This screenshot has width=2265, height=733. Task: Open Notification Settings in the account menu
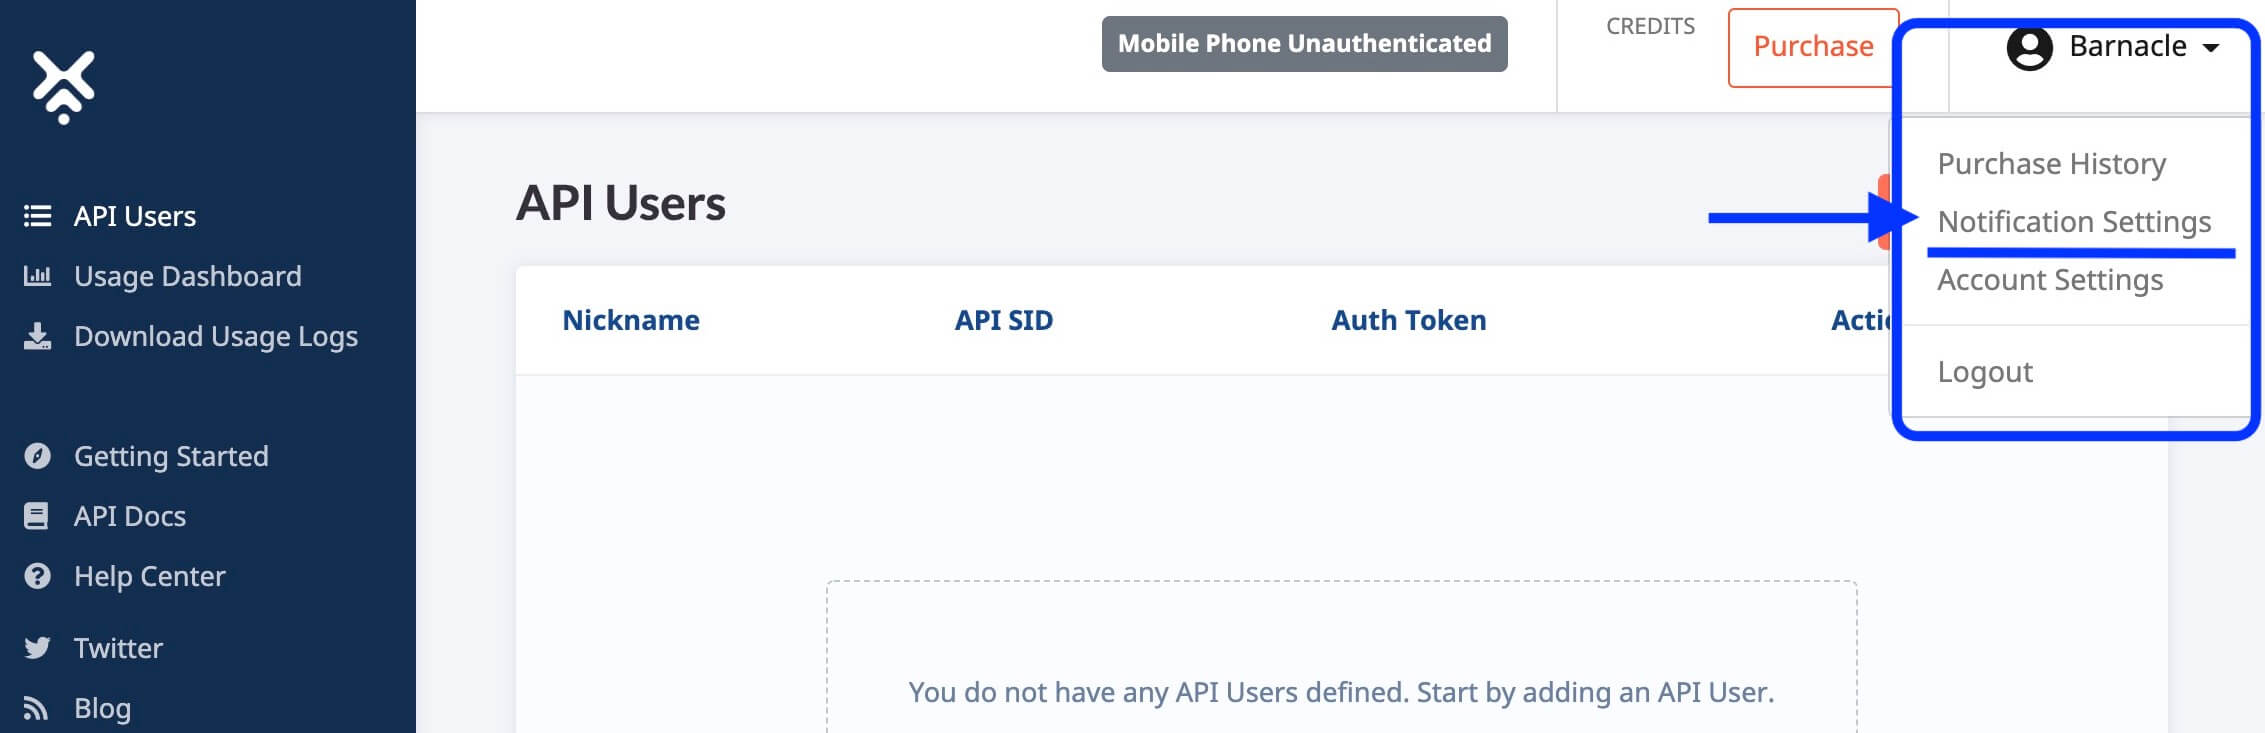(x=2073, y=222)
